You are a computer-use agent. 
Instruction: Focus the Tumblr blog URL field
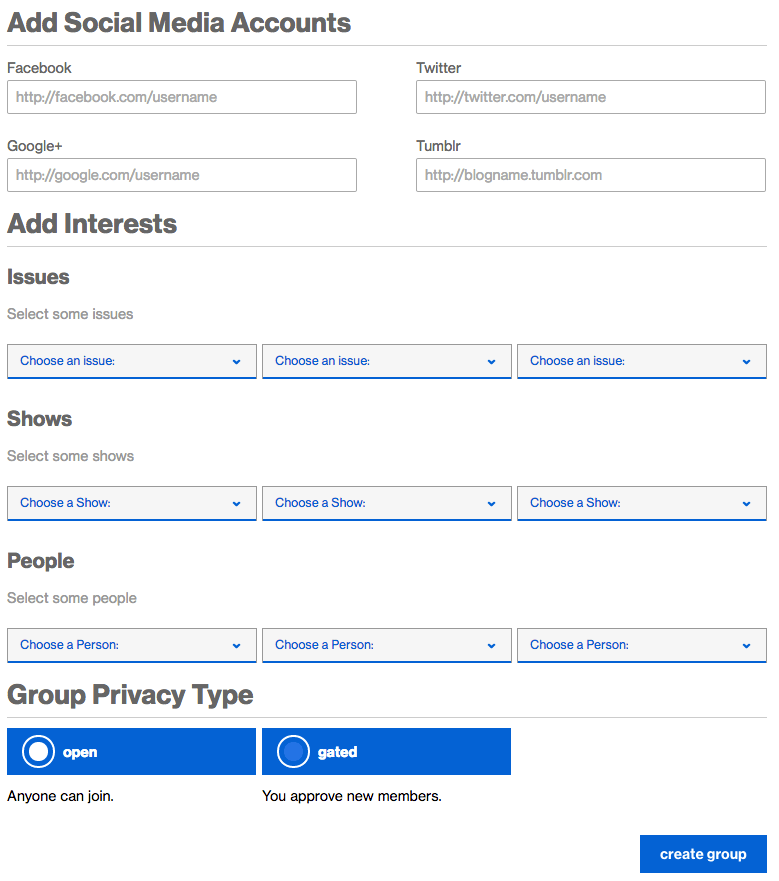coord(590,175)
